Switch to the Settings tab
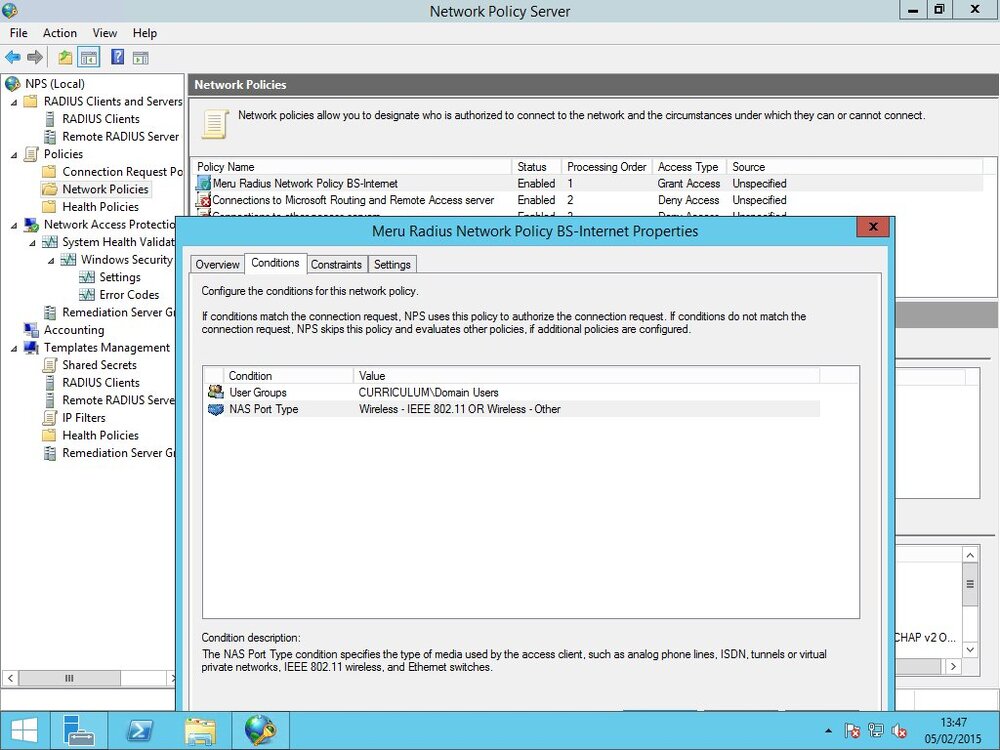Screen dimensions: 1000x750 [392, 264]
